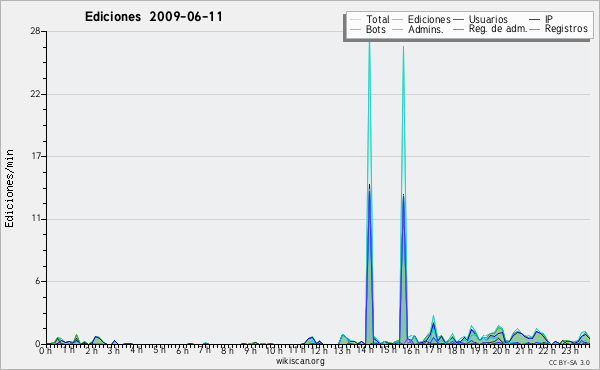The image size is (600, 370).
Task: Click the 12 h tick label
Action: [x=317, y=350]
